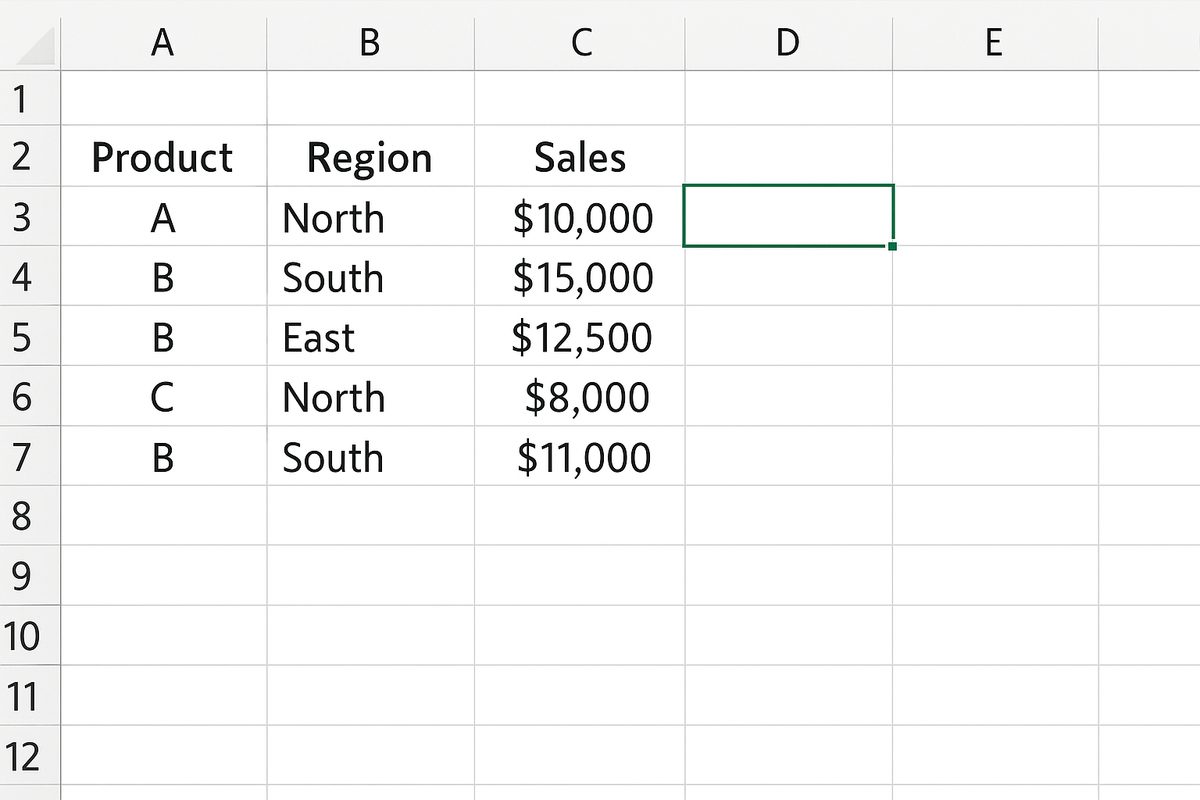The width and height of the screenshot is (1200, 800).
Task: Select the $12,500 sales cell
Action: [580, 335]
